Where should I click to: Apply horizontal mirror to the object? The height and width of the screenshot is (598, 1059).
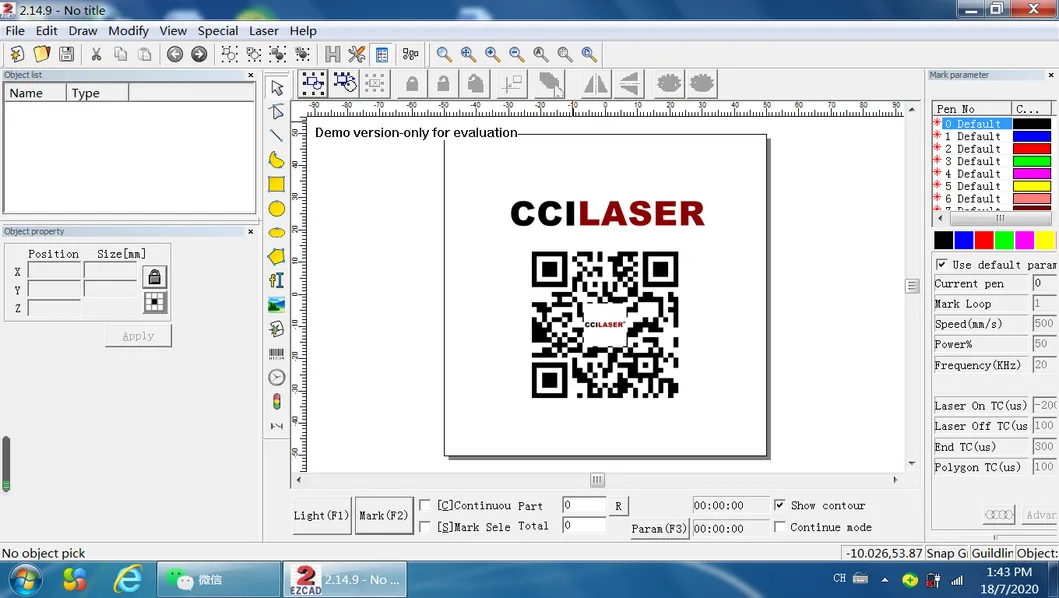[x=595, y=84]
